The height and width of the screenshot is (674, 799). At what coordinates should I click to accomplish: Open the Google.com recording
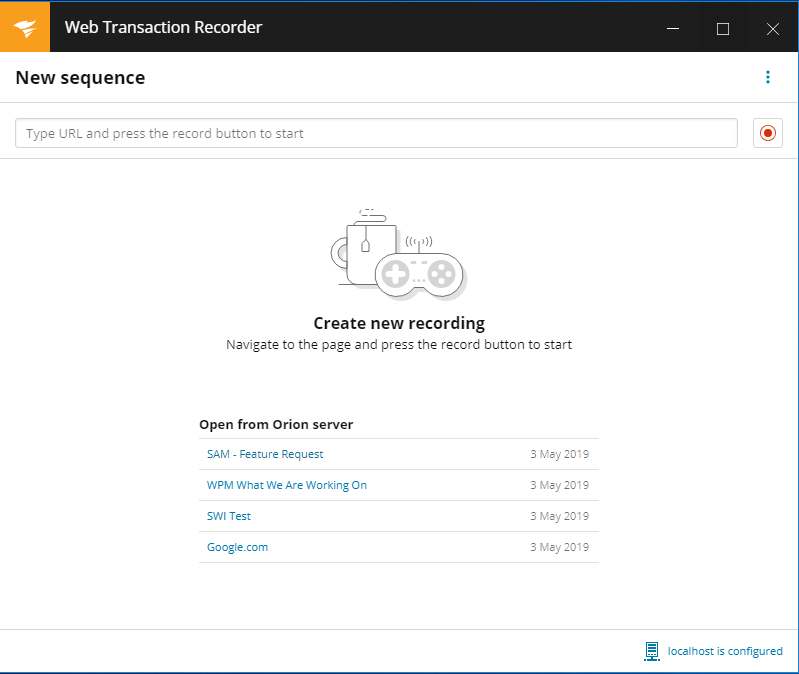pos(237,547)
